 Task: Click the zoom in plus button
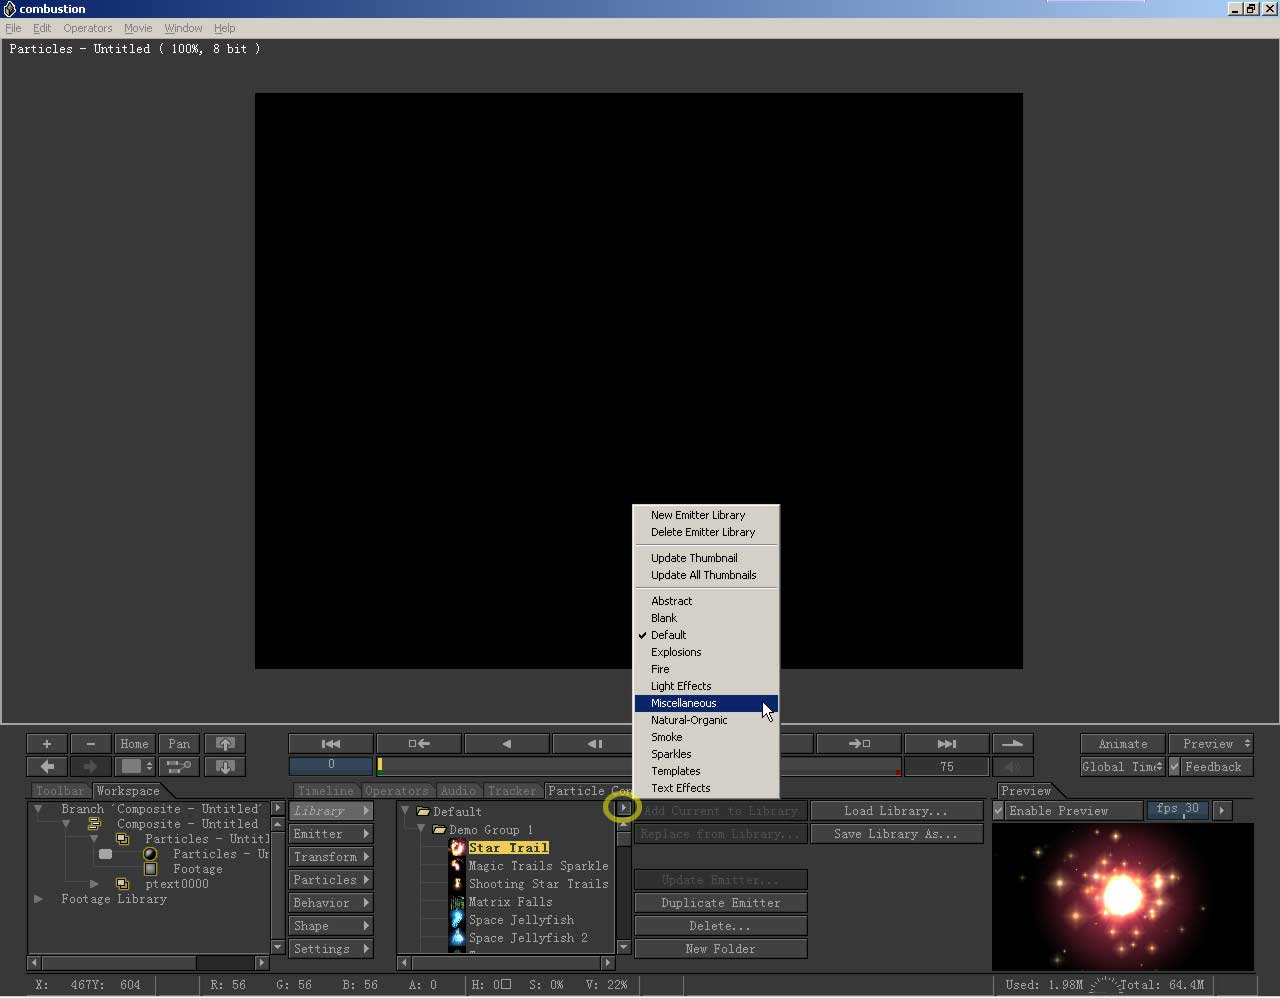click(46, 744)
